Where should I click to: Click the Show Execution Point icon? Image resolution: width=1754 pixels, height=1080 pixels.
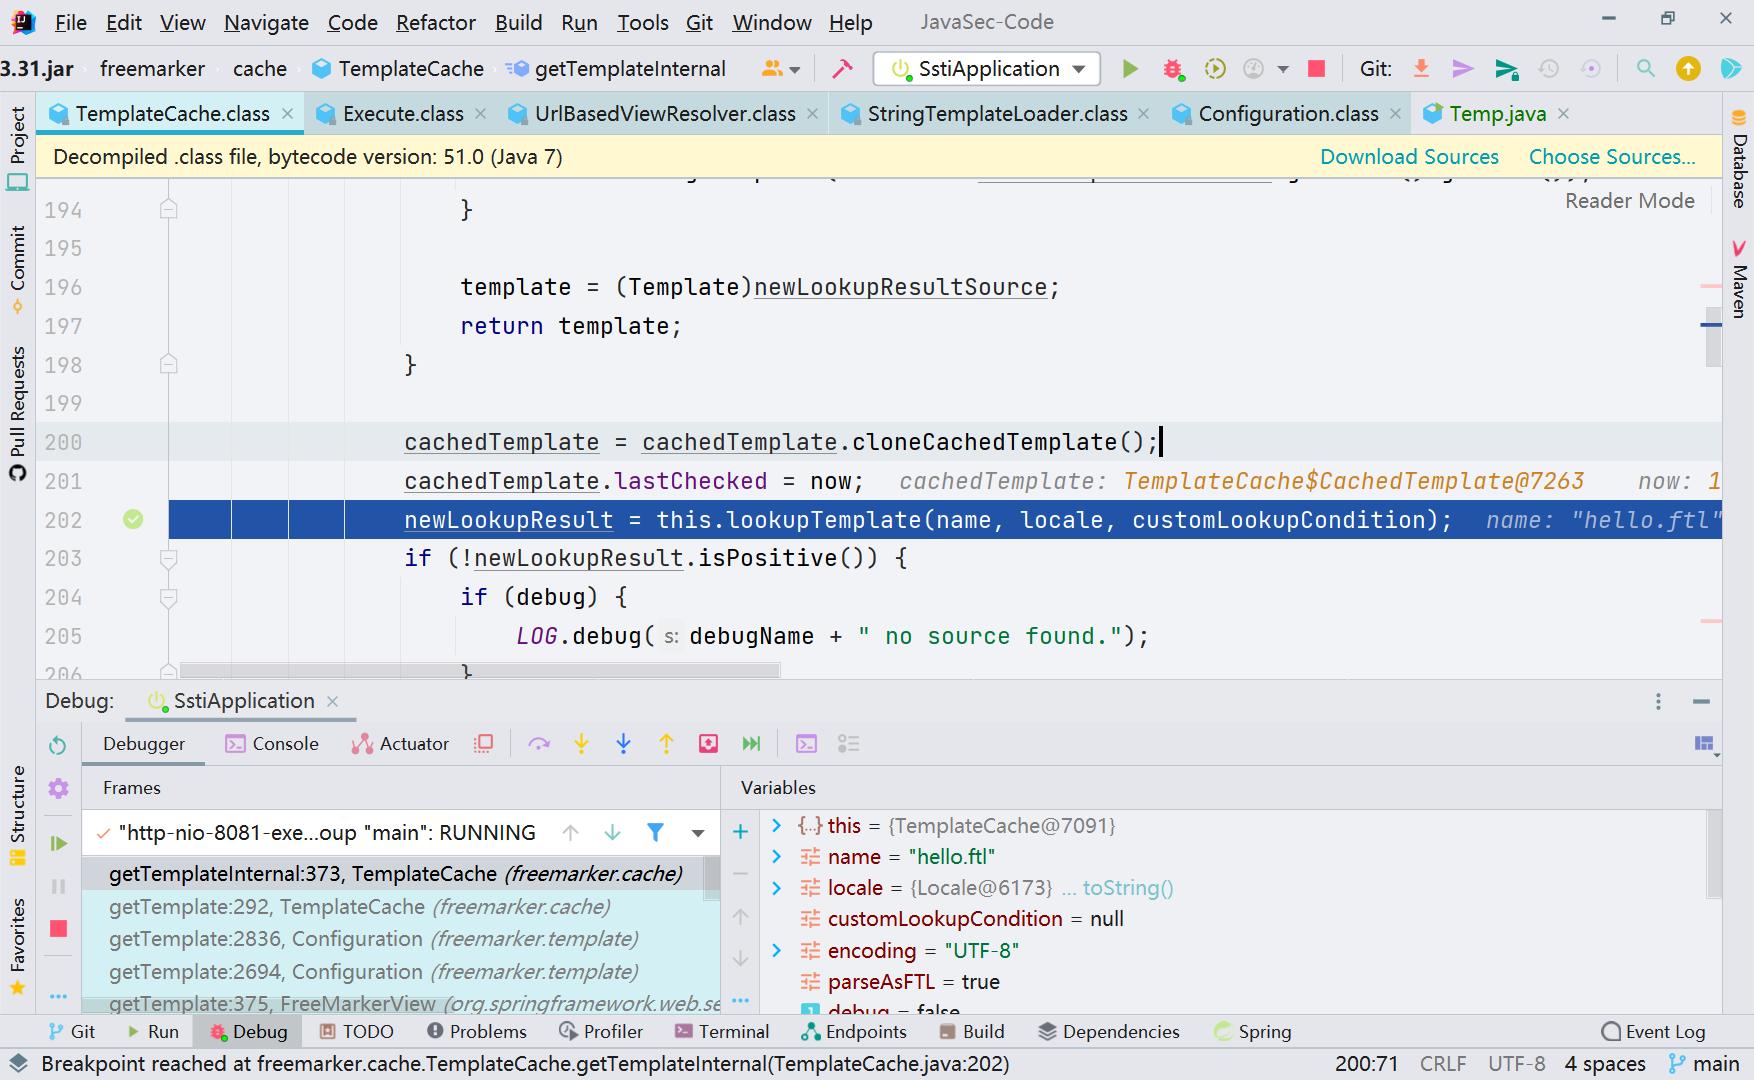click(484, 743)
